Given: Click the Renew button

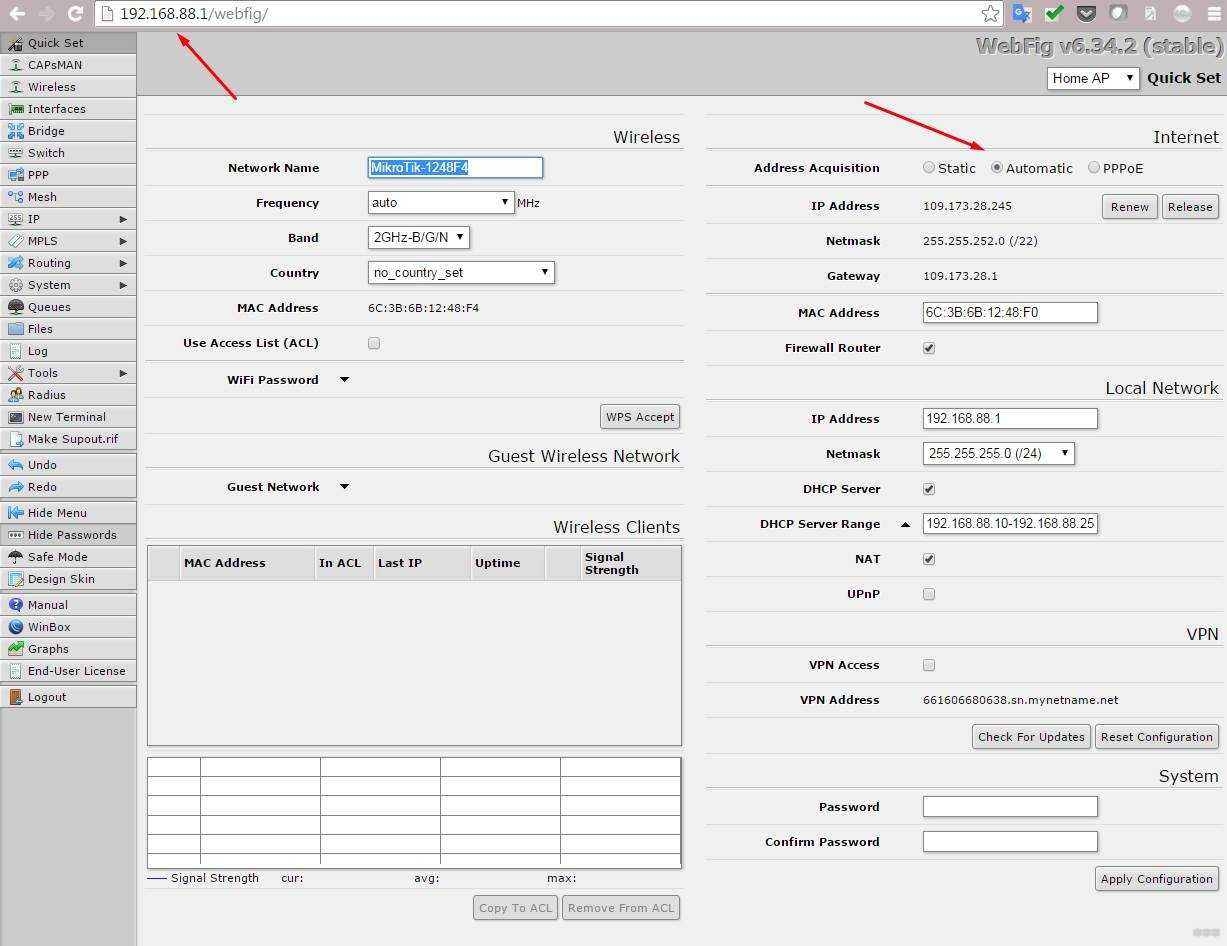Looking at the screenshot, I should pos(1129,207).
